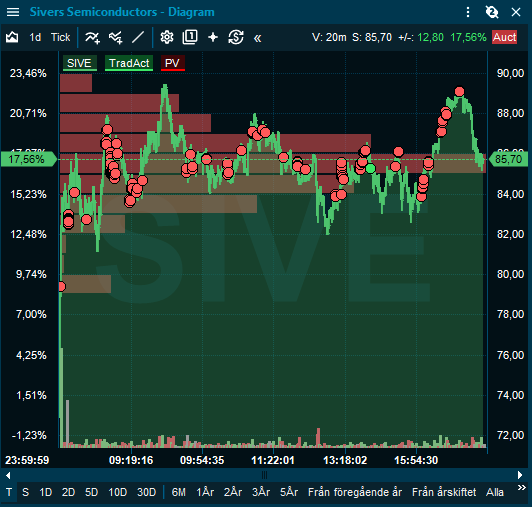The width and height of the screenshot is (532, 507).
Task: Click Sivers Semiconductors - Diagram title
Action: pos(122,12)
